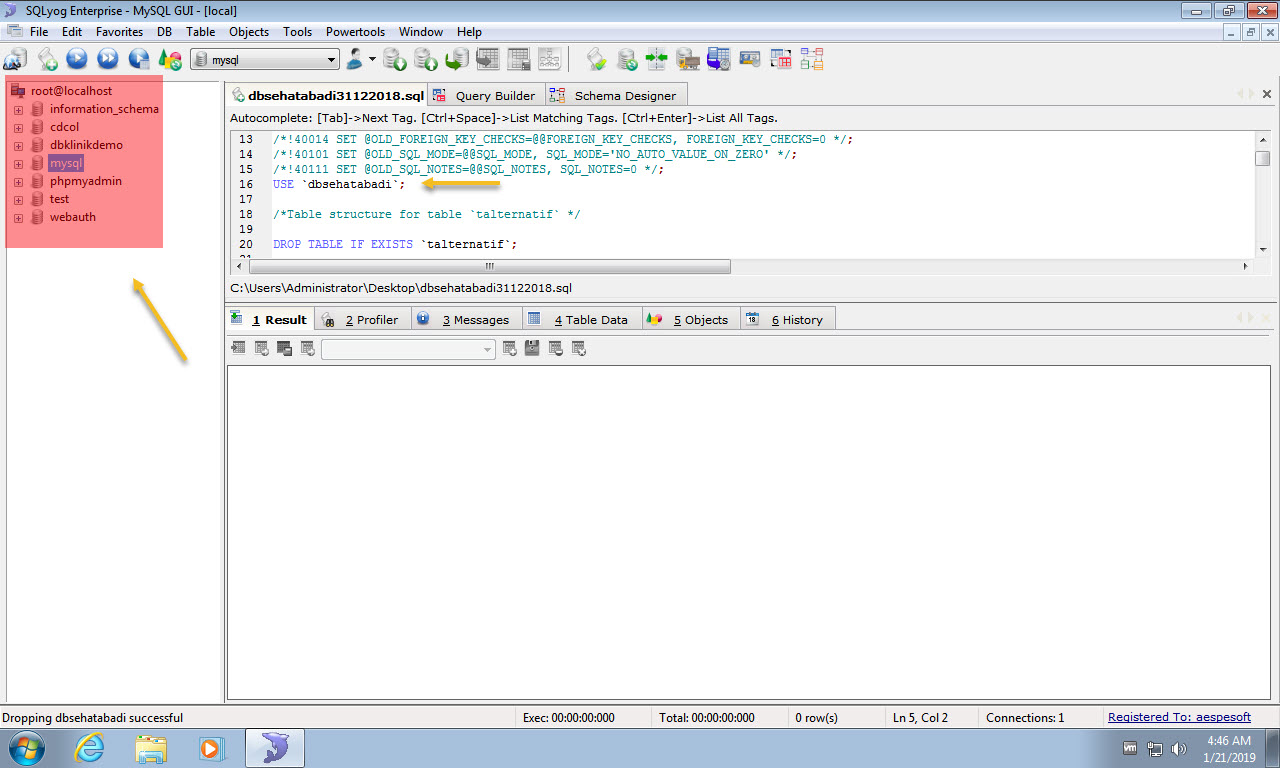Open the Database Synchronization wizard icon
1280x768 pixels.
[627, 59]
